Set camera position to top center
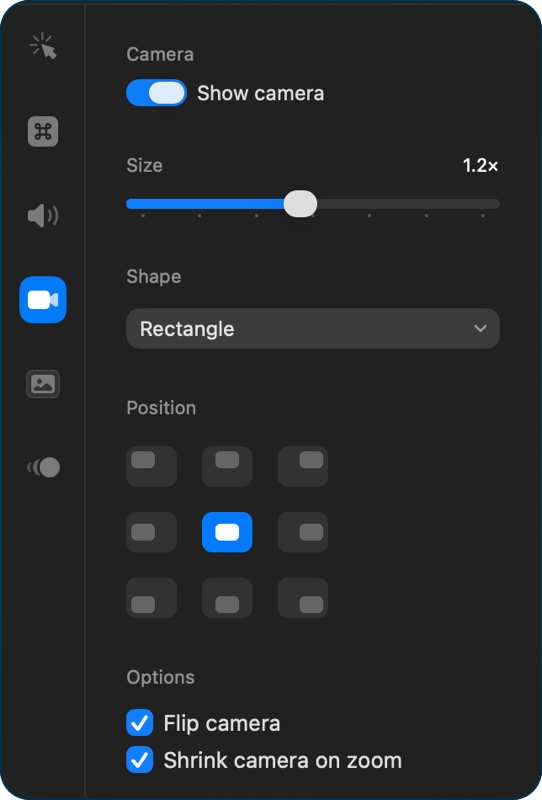542x800 pixels. (x=227, y=466)
